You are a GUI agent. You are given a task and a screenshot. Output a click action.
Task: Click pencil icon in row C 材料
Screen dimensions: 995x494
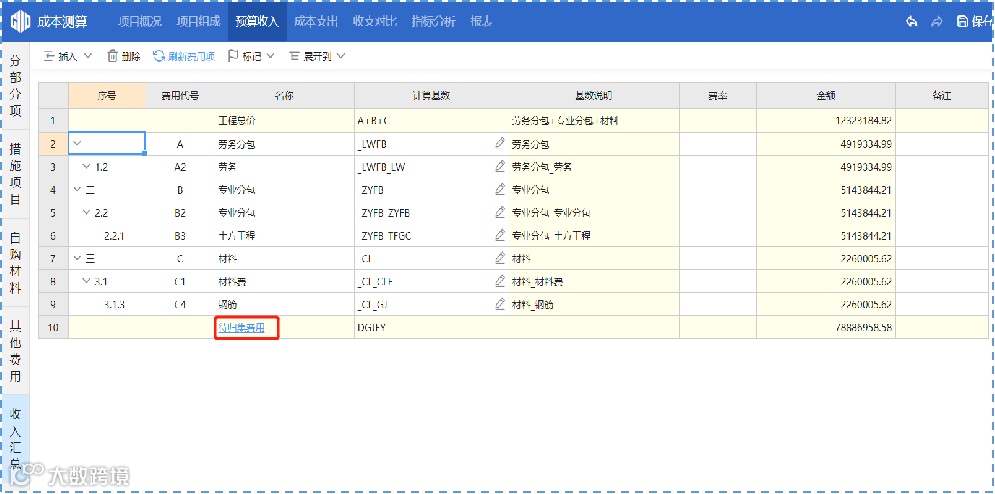(x=500, y=258)
